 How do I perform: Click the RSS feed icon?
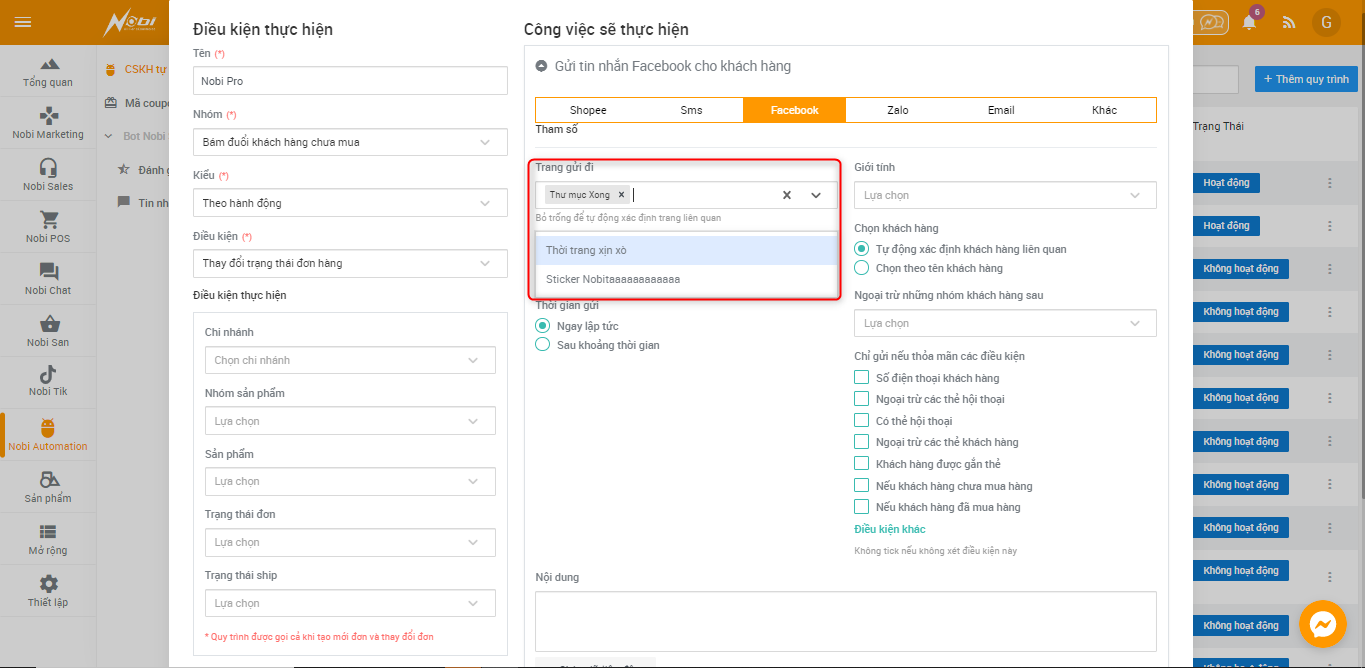tap(1289, 22)
